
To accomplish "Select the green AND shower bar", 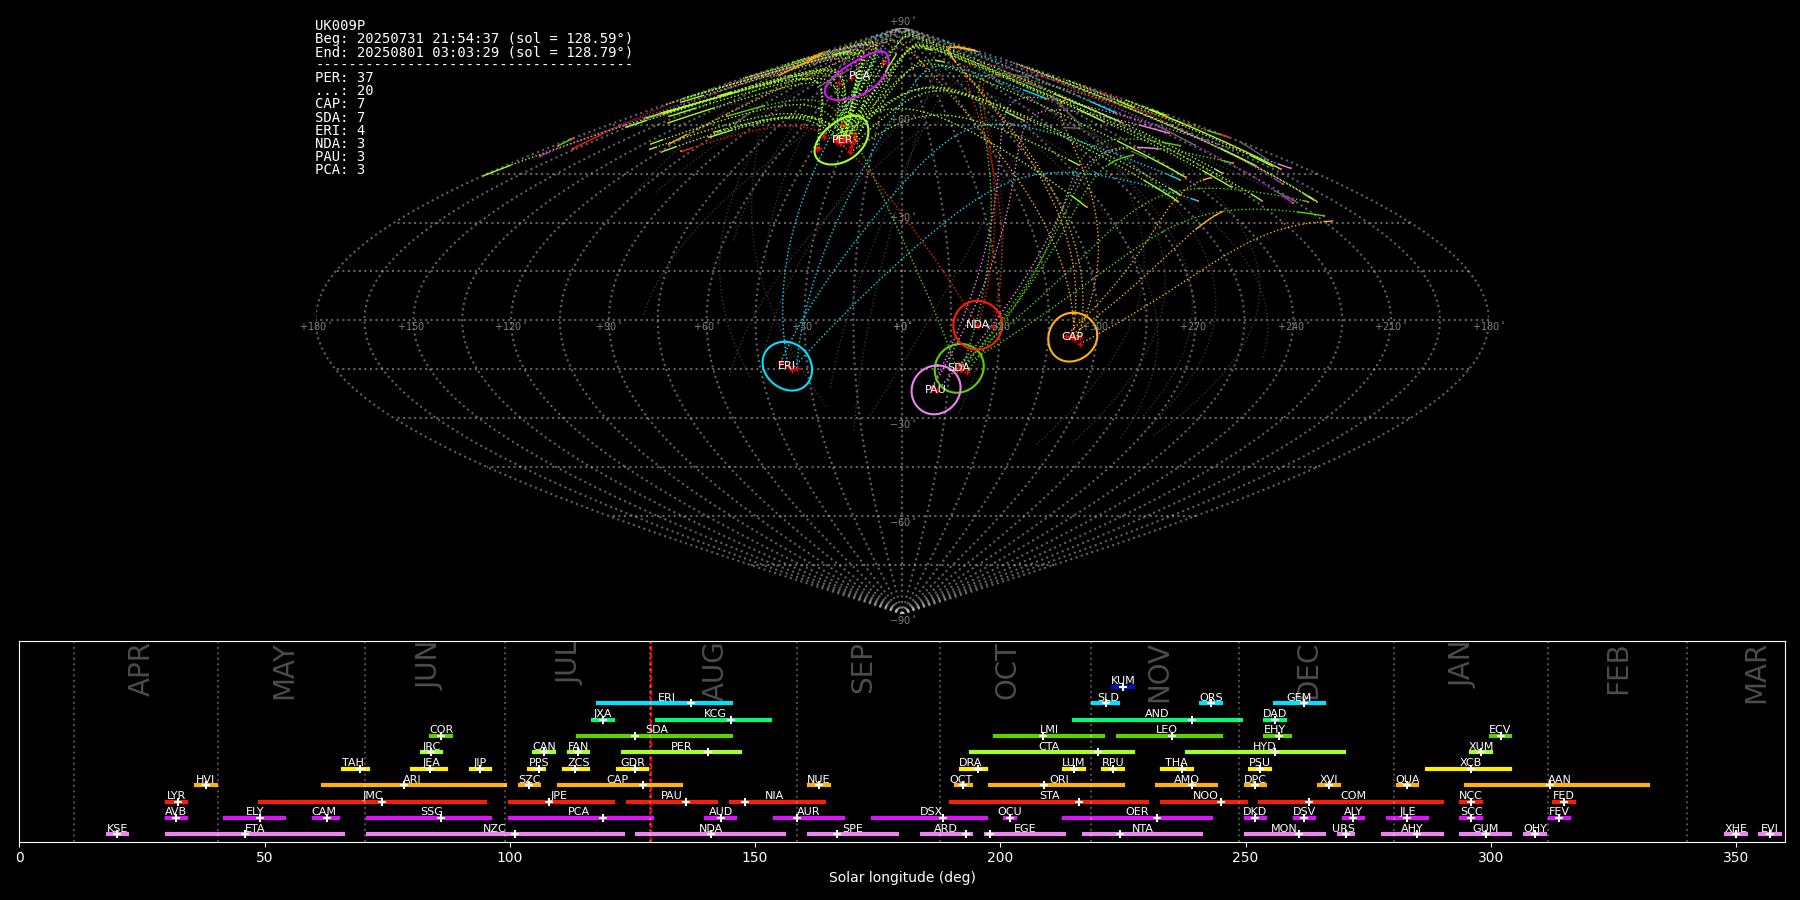I will tap(1157, 719).
